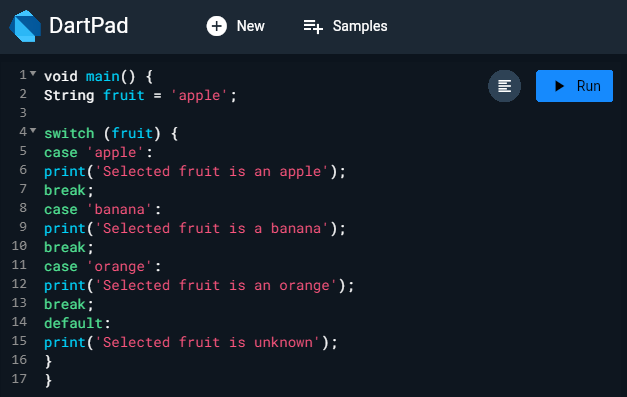Create a new pad via New

[x=236, y=26]
